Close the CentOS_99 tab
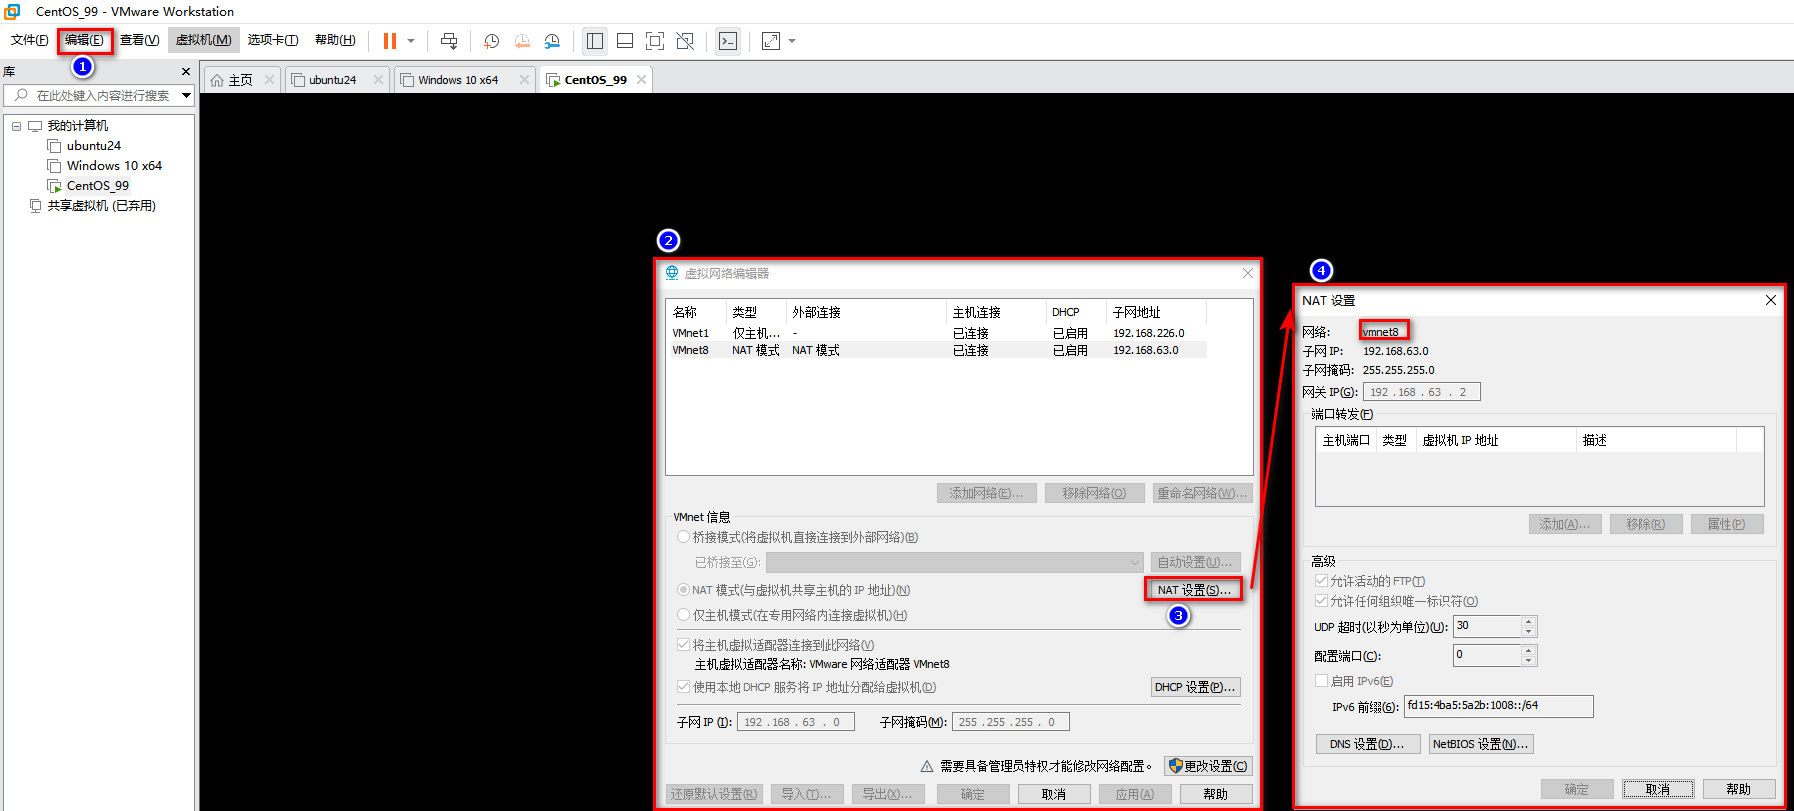This screenshot has height=811, width=1794. coord(641,80)
